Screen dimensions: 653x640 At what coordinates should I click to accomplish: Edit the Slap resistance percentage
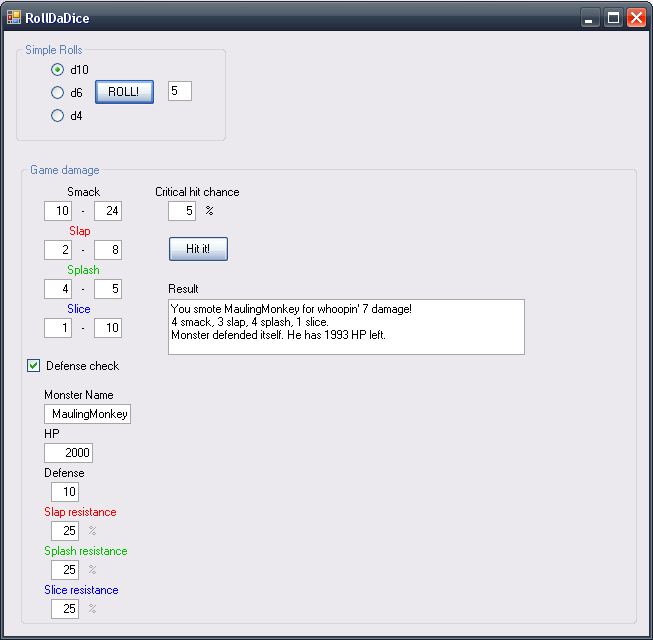point(65,531)
